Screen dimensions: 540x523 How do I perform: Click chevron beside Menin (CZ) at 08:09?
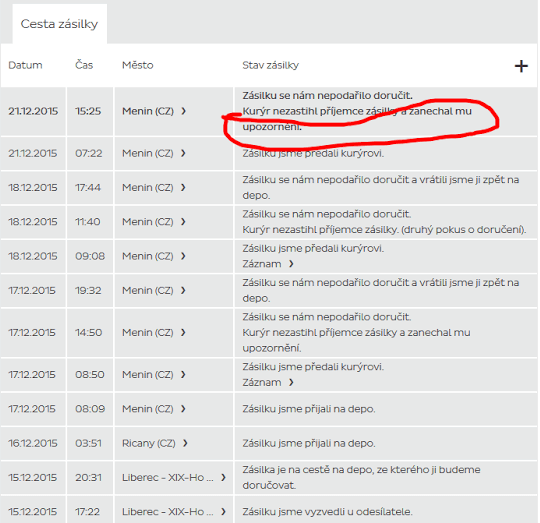183,409
